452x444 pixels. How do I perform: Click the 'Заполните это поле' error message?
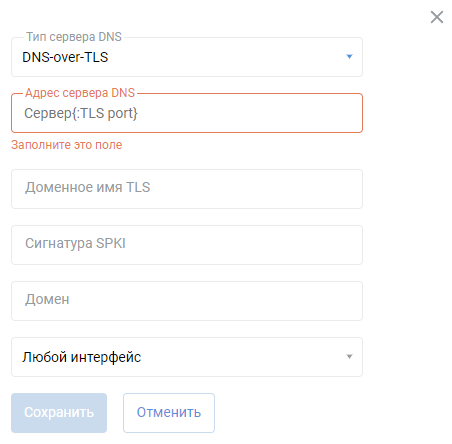(67, 145)
